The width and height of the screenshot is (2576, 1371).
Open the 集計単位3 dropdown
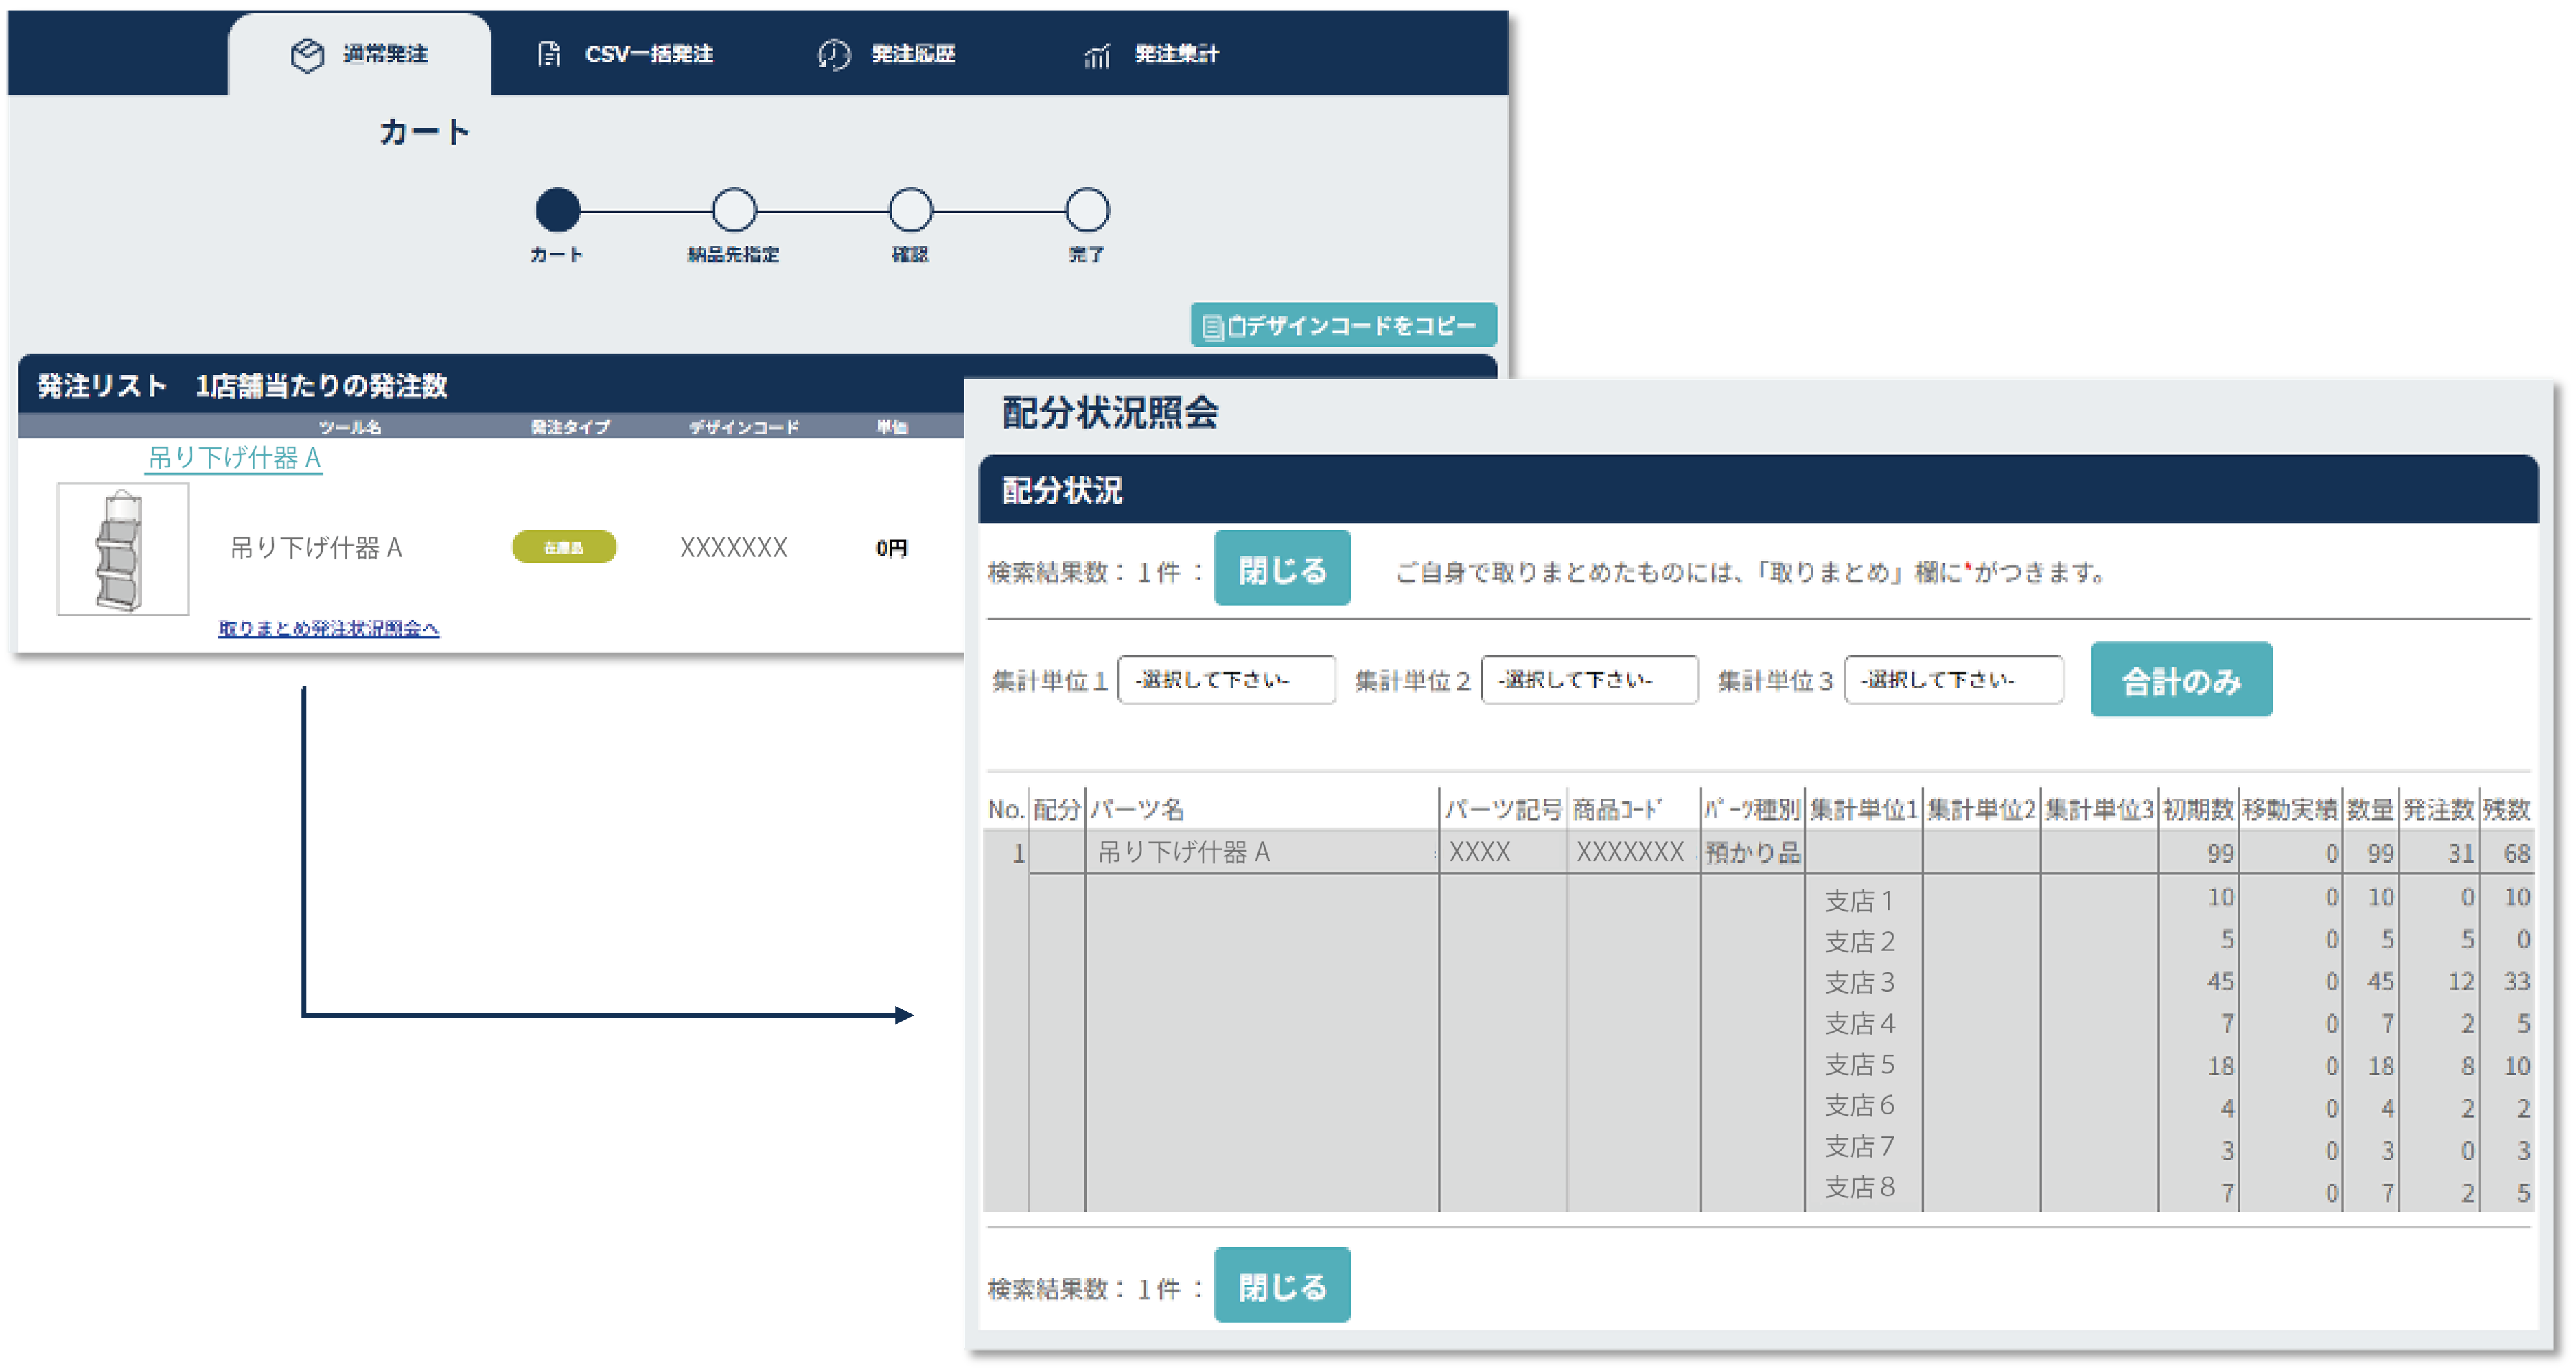[x=1953, y=680]
